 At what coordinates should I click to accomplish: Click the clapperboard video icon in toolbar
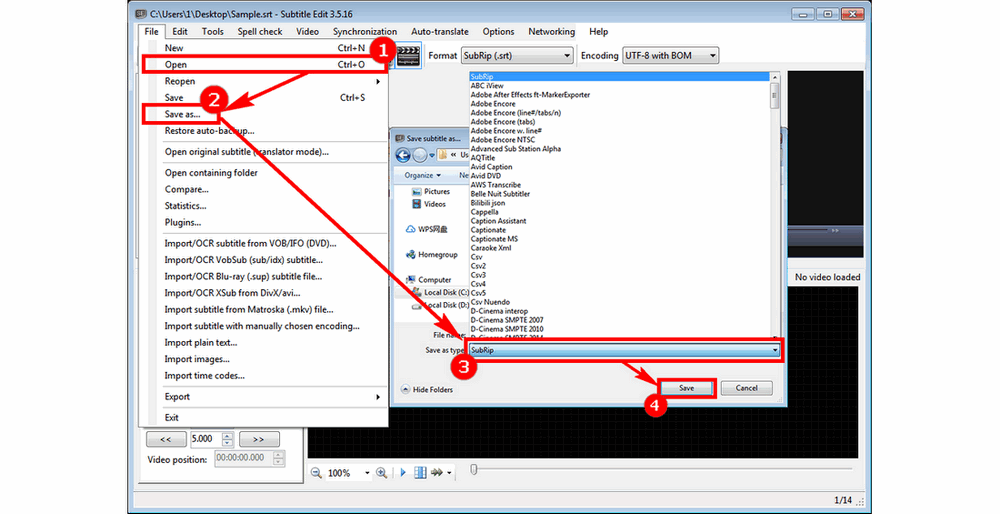click(x=408, y=56)
